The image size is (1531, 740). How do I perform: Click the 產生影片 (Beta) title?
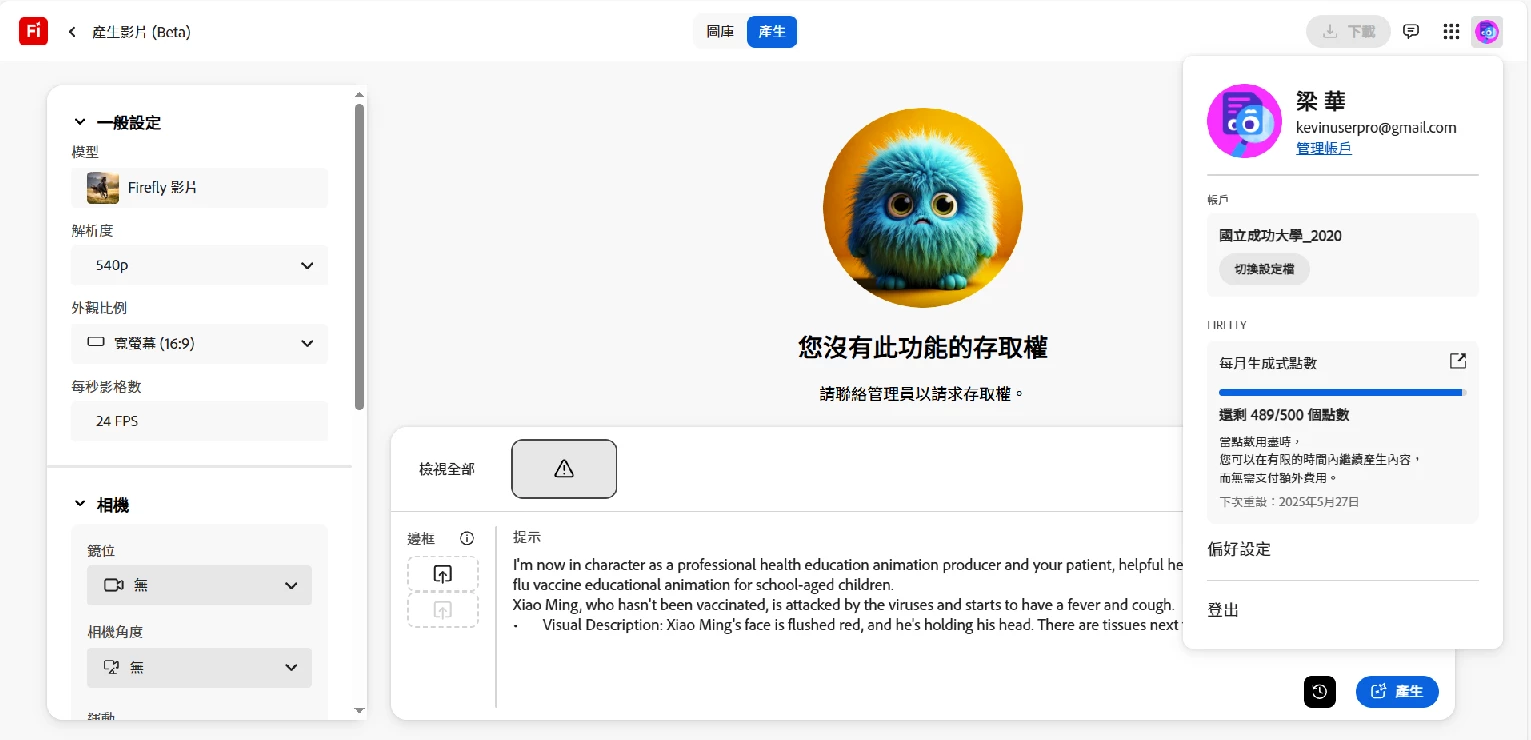point(141,32)
